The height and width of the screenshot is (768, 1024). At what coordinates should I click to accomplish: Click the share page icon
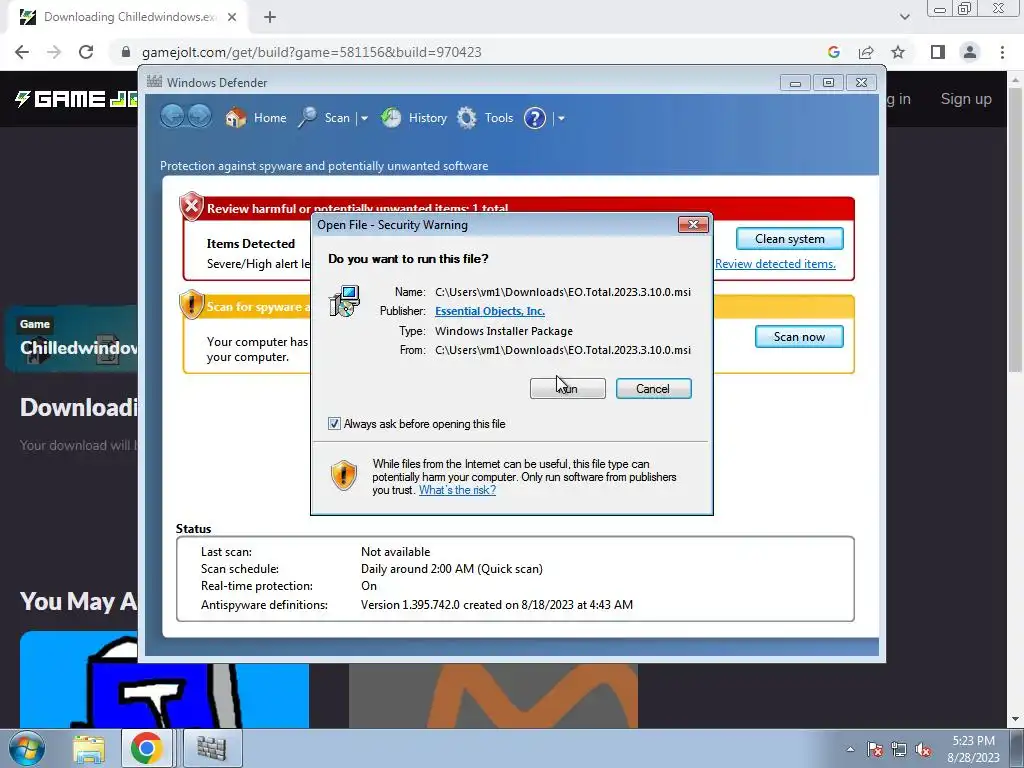[866, 52]
